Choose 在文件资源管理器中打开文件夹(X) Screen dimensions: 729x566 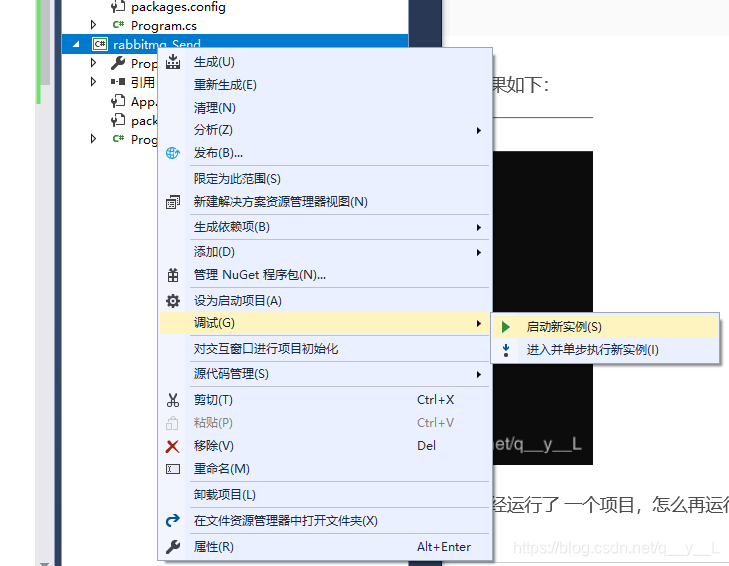click(325, 520)
